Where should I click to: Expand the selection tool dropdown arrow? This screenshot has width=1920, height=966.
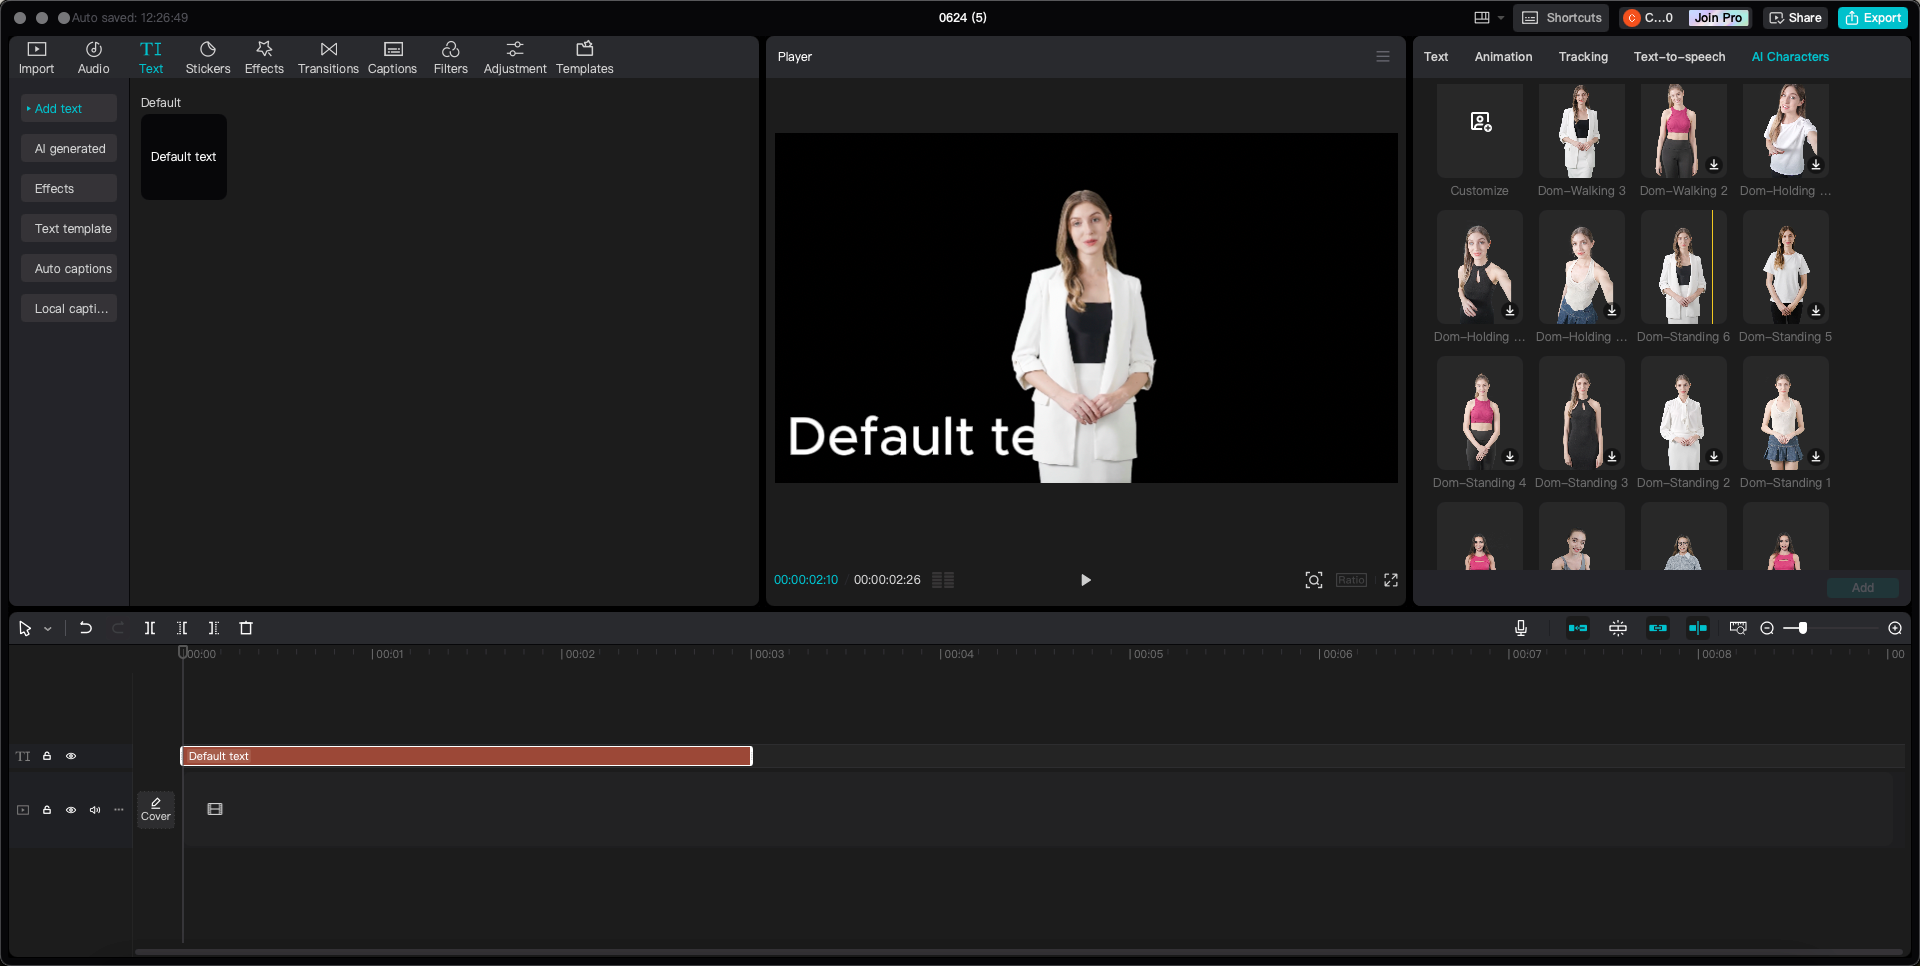click(47, 629)
